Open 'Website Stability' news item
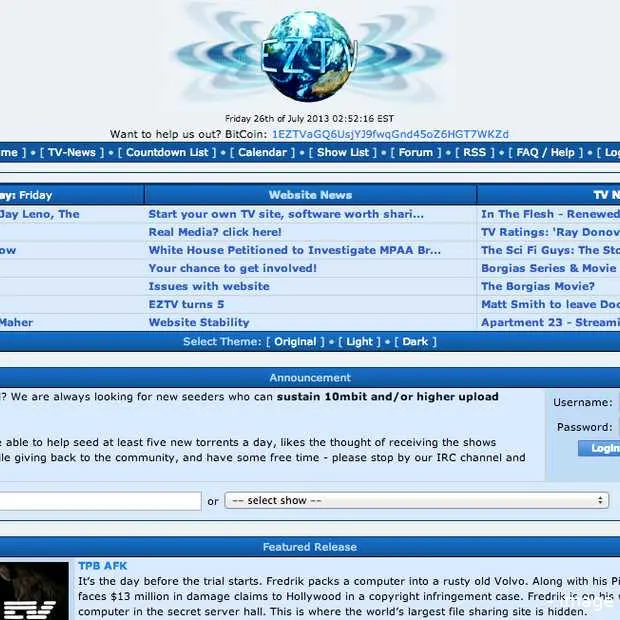Viewport: 620px width, 620px height. [199, 323]
